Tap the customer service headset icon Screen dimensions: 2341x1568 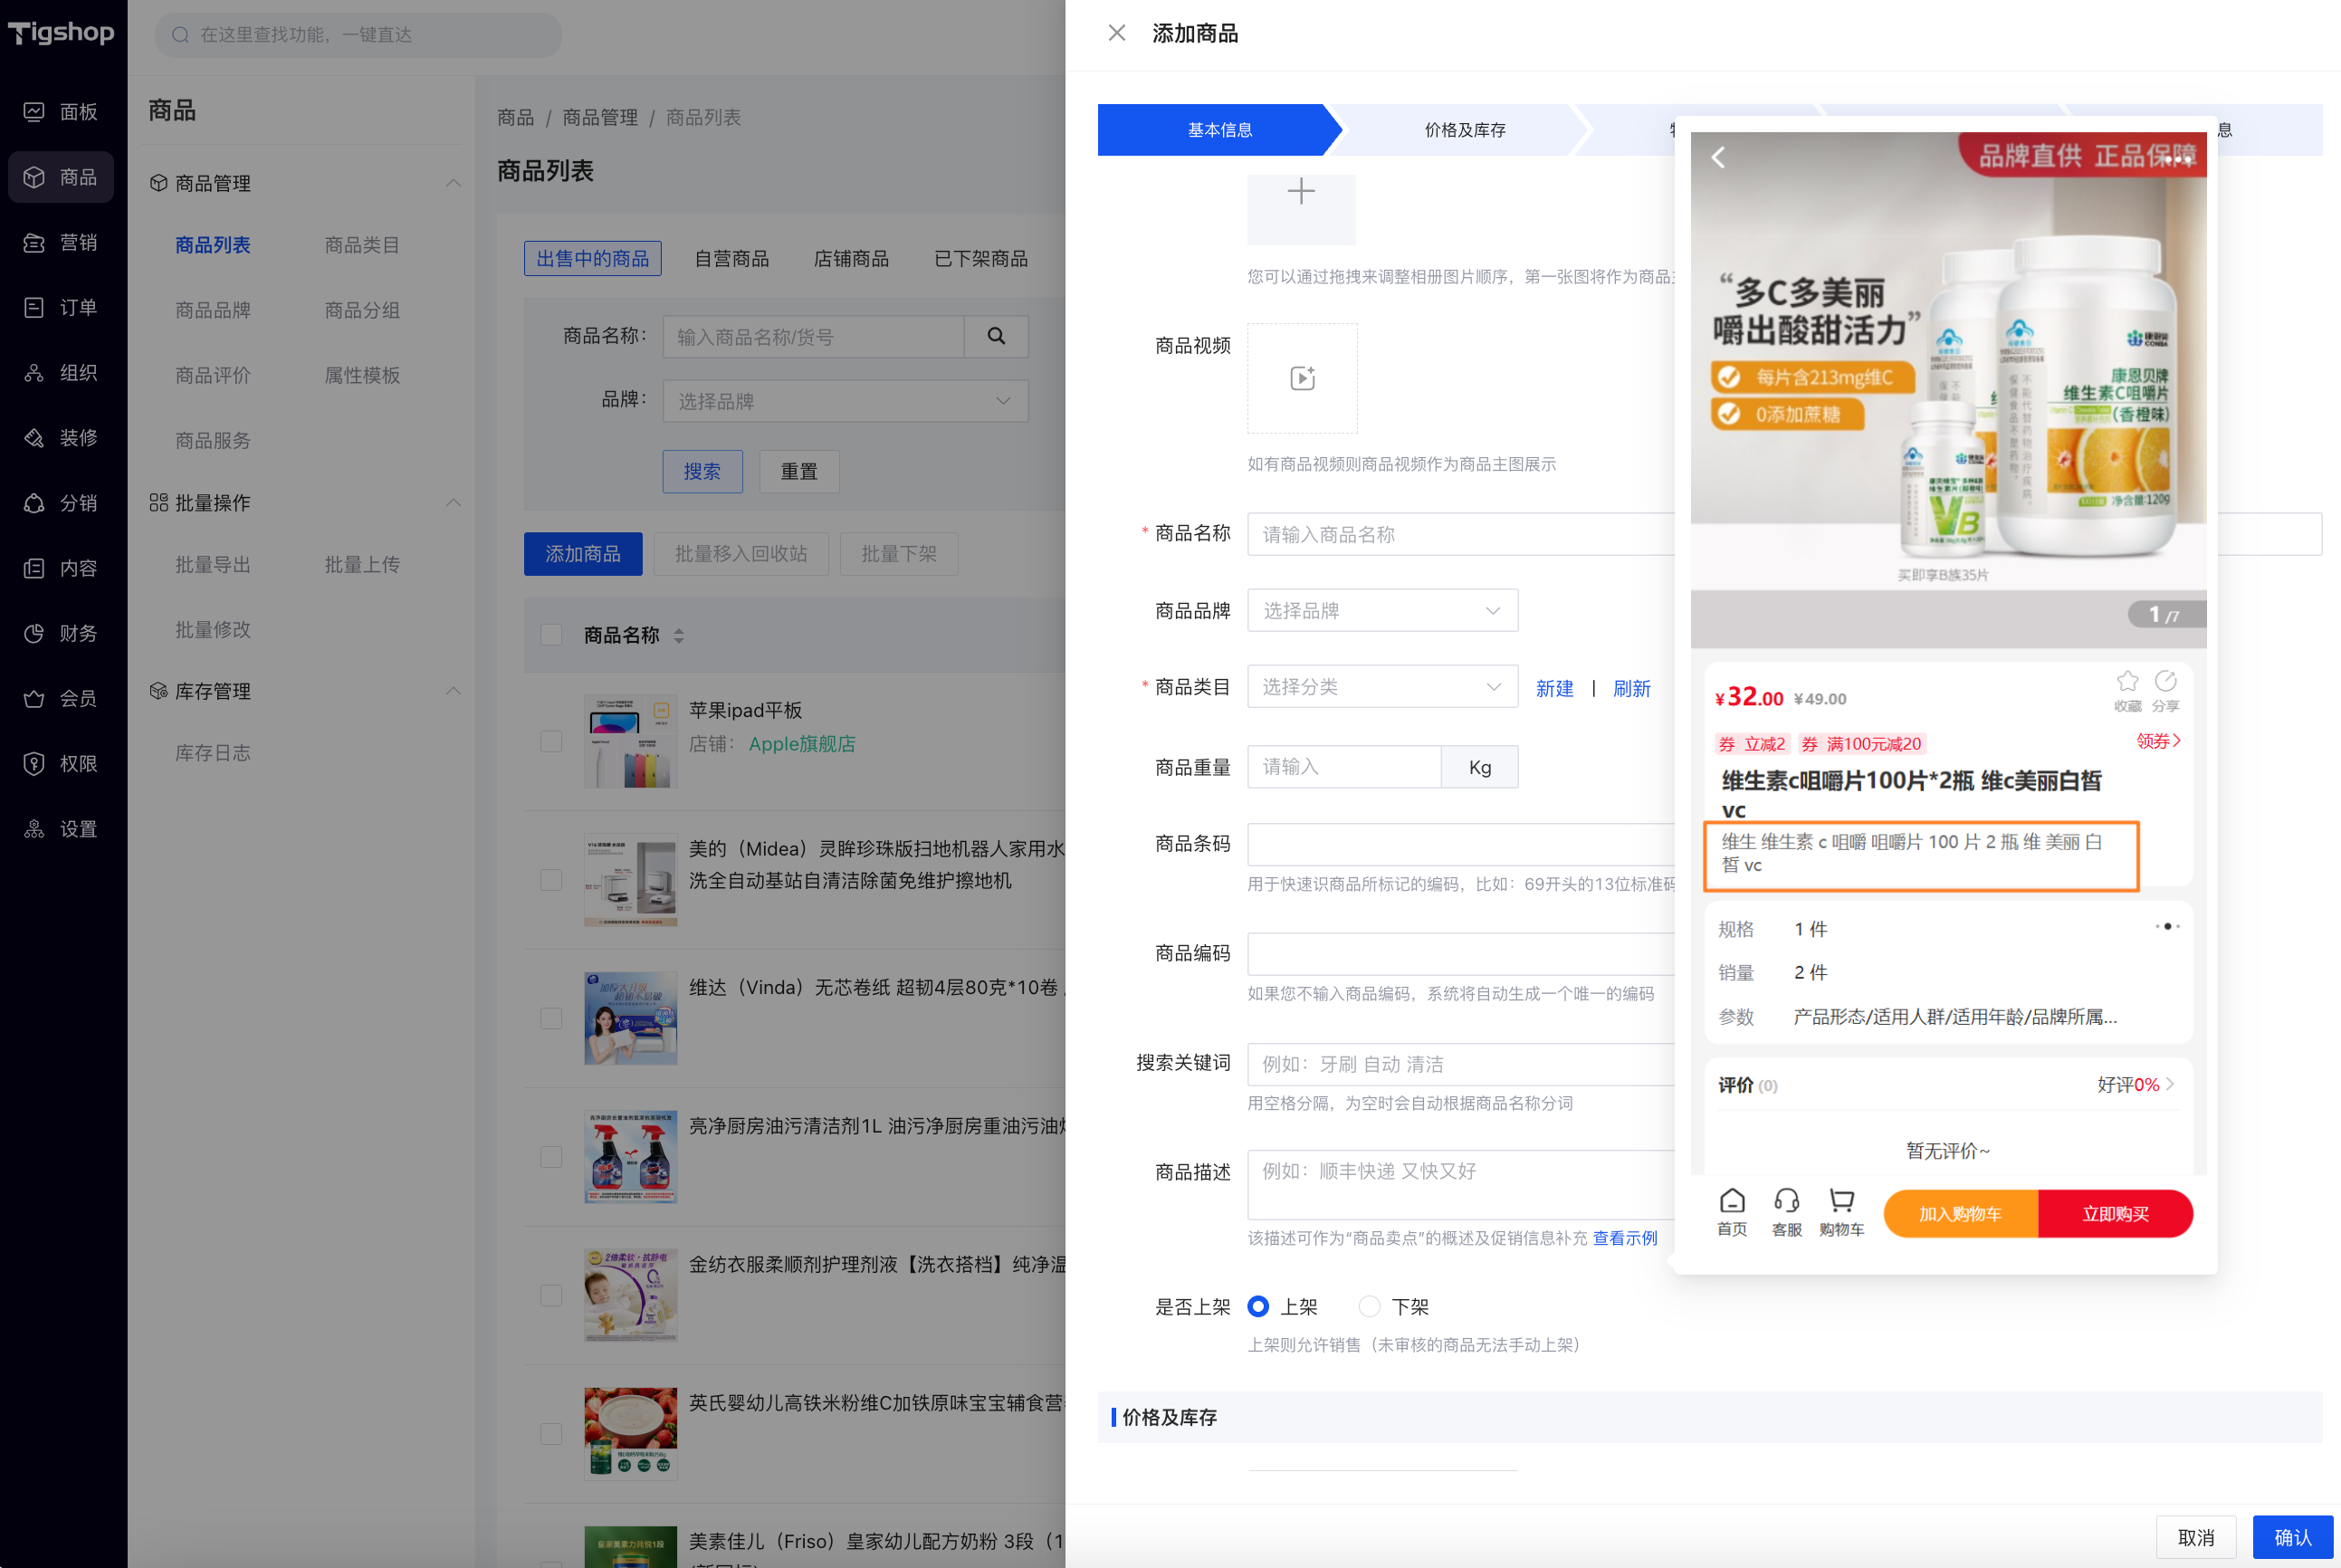[x=1786, y=1200]
